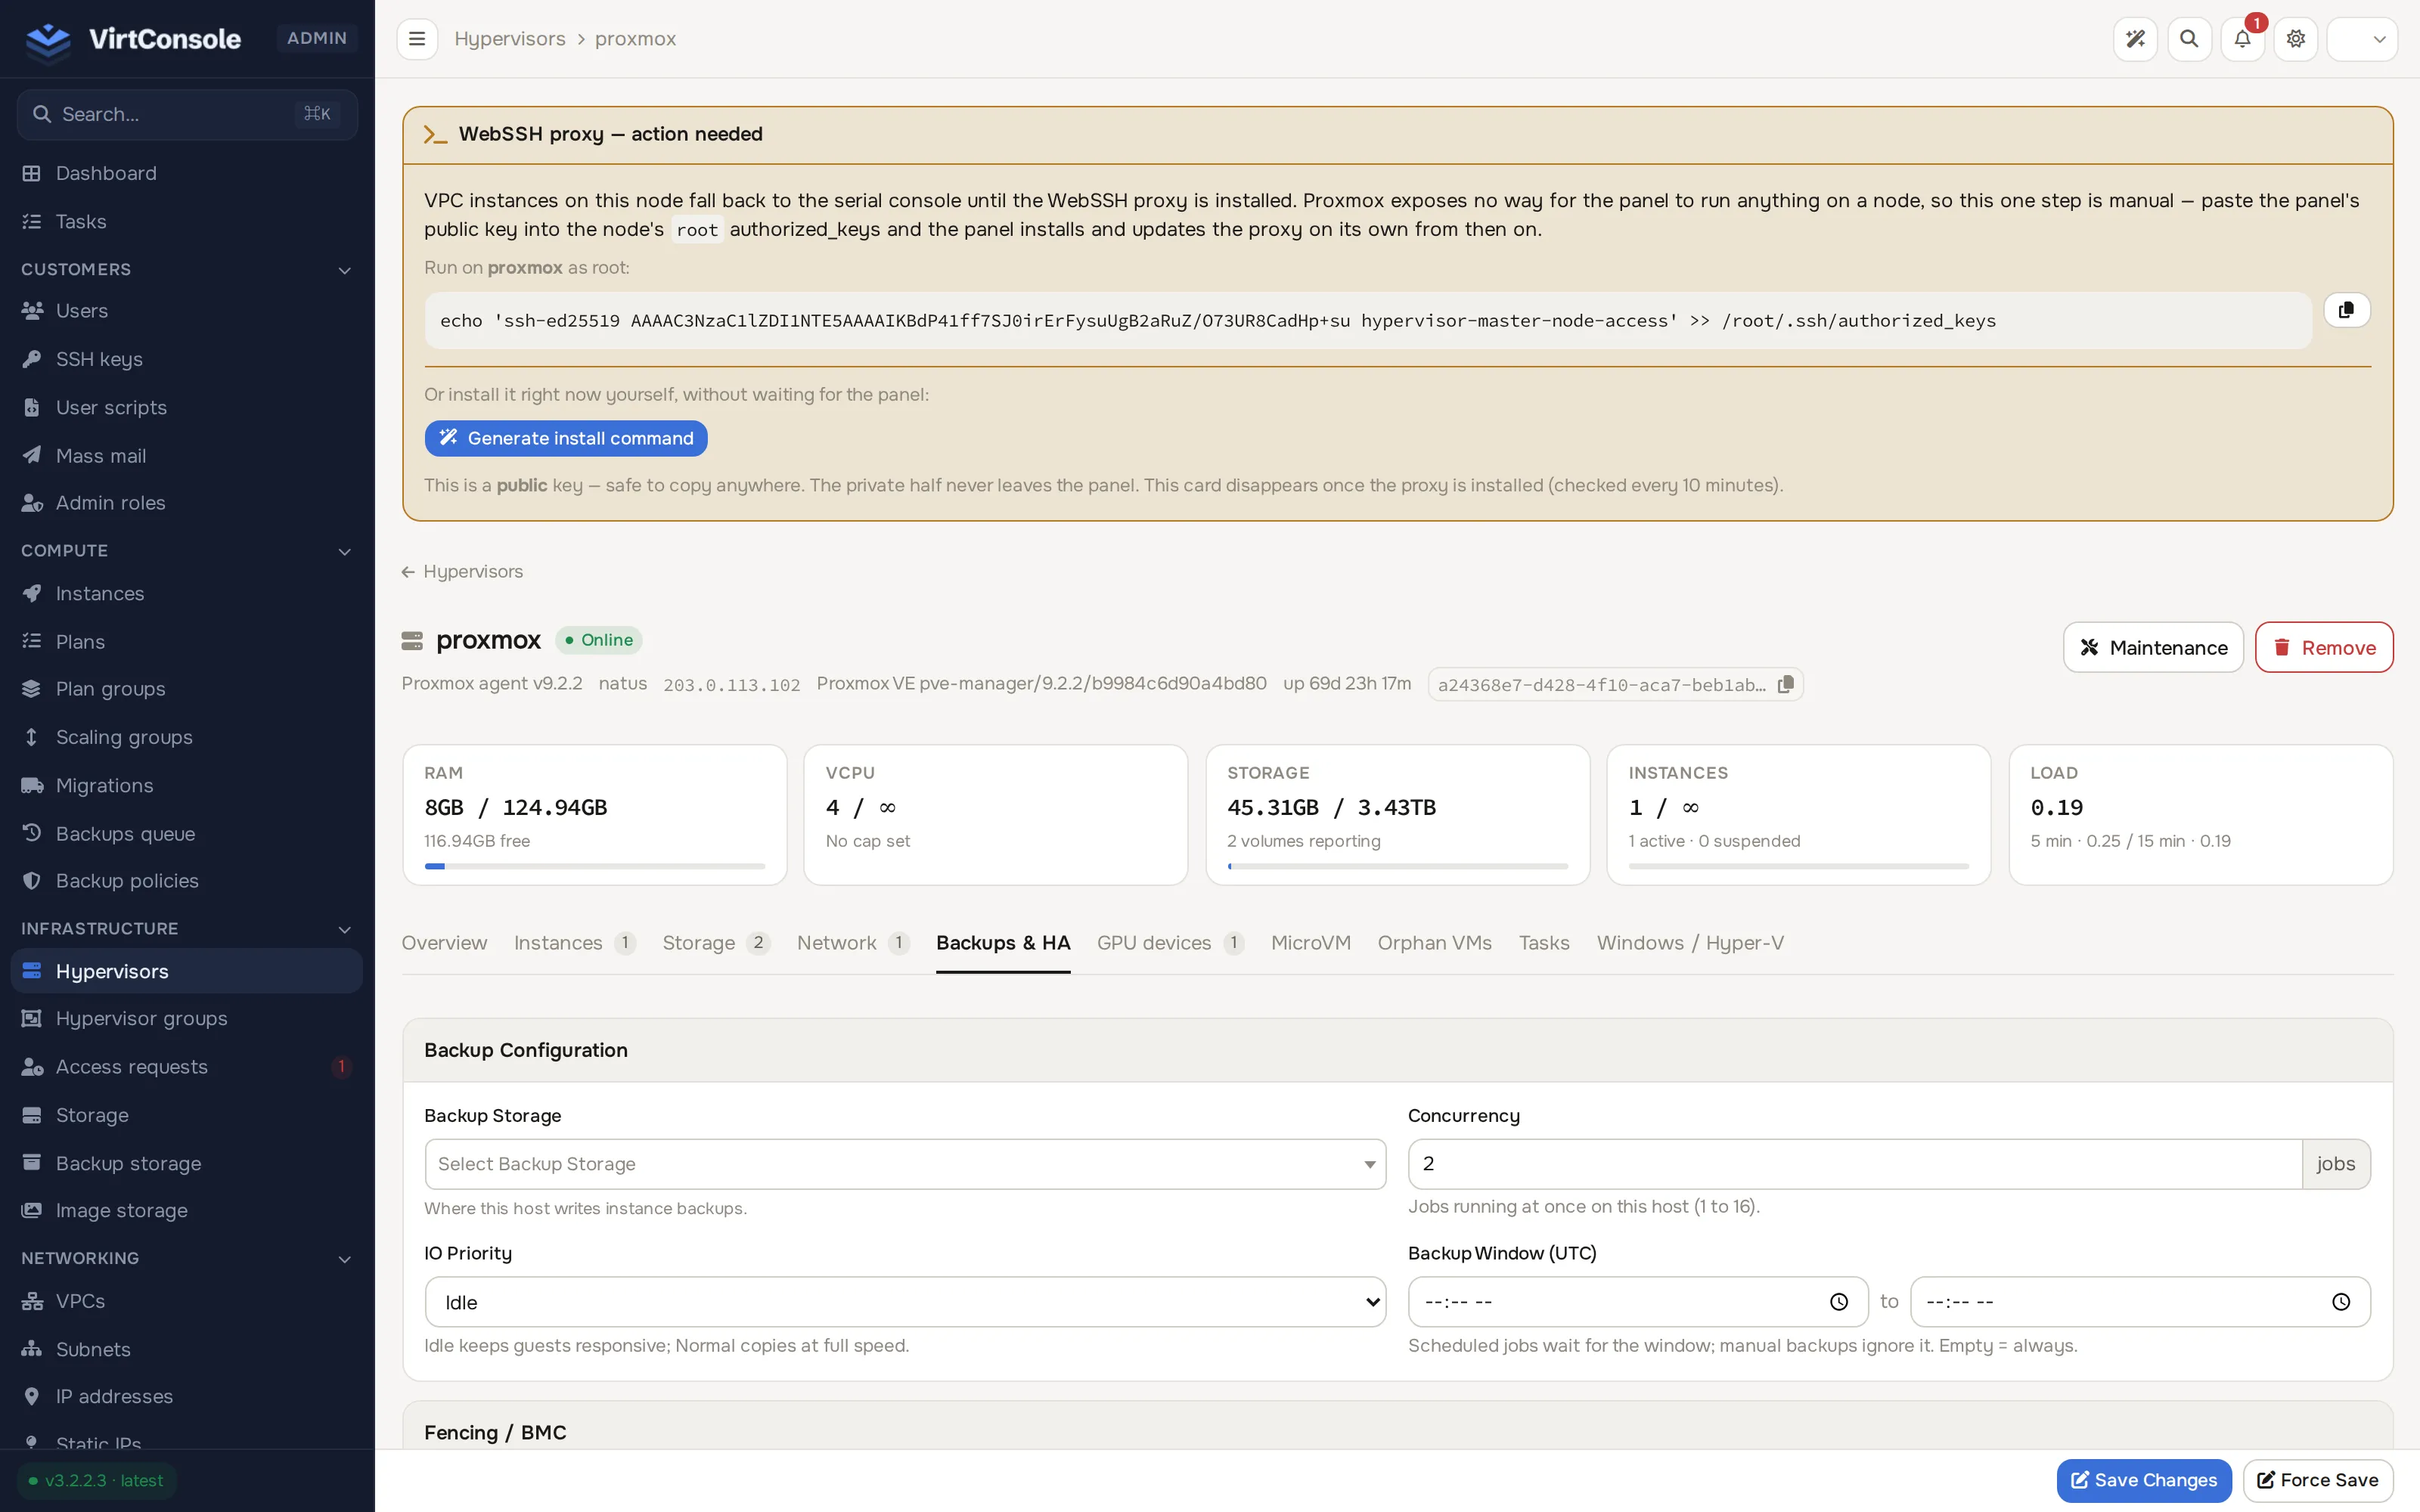Open the search icon in top bar
The width and height of the screenshot is (2420, 1512).
pos(2189,39)
